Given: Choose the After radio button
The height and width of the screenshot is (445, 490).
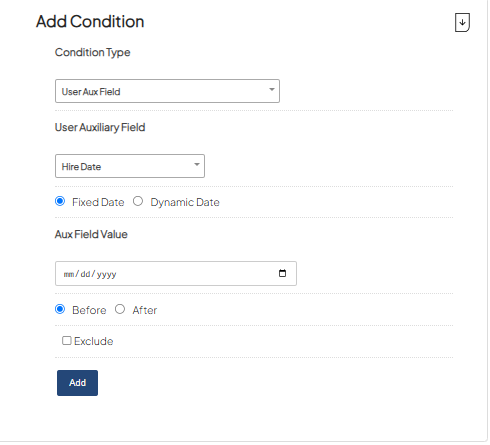Looking at the screenshot, I should pos(120,309).
